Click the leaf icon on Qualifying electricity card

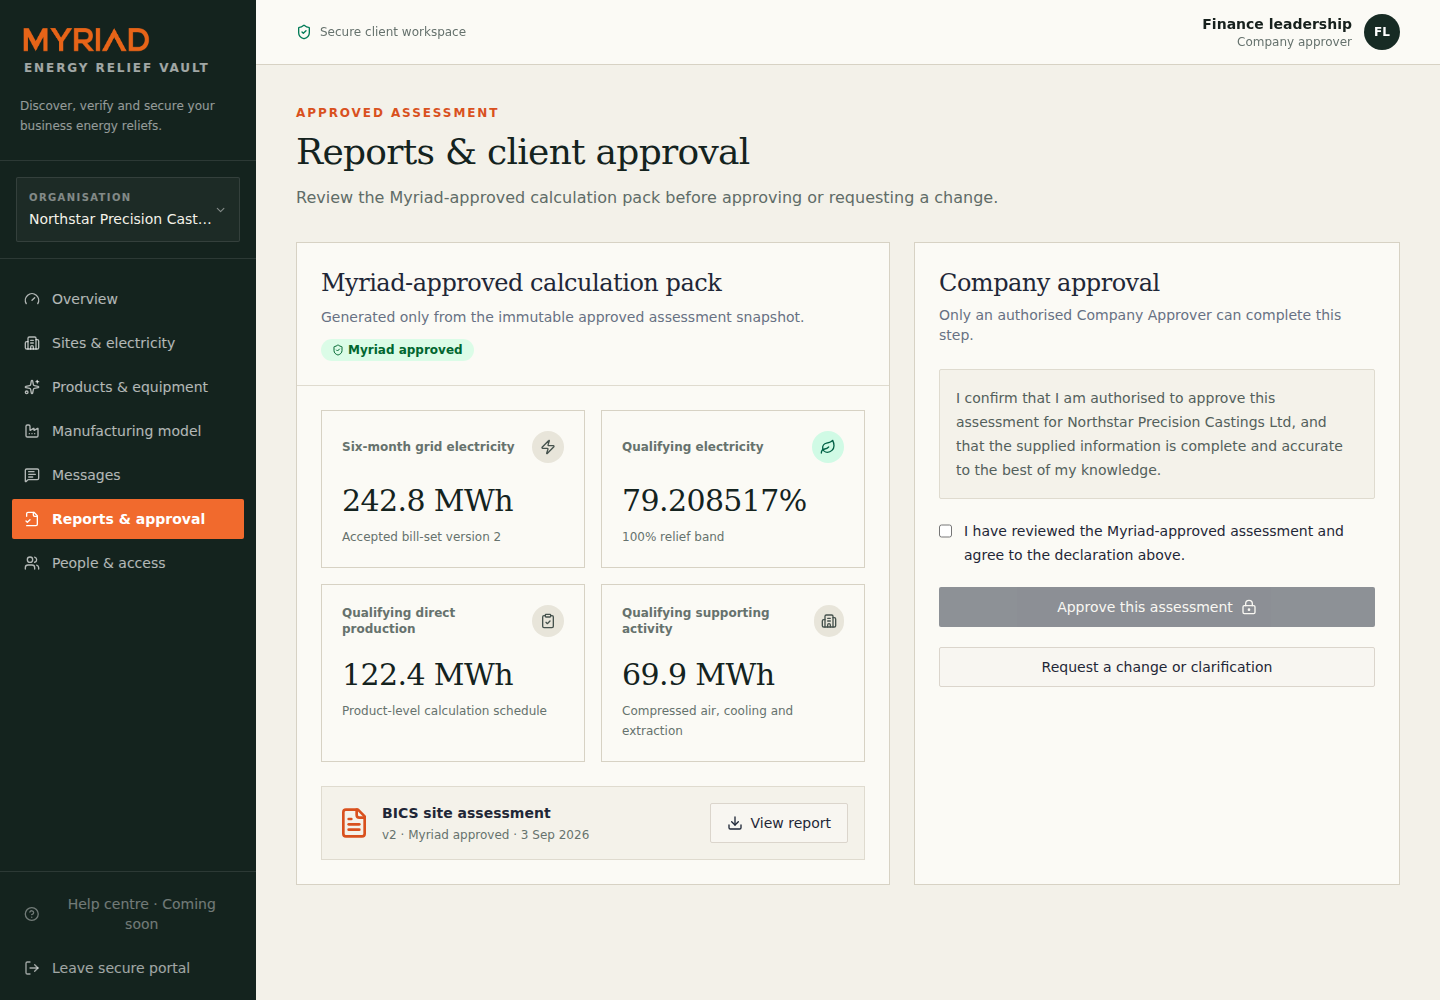[x=828, y=447]
